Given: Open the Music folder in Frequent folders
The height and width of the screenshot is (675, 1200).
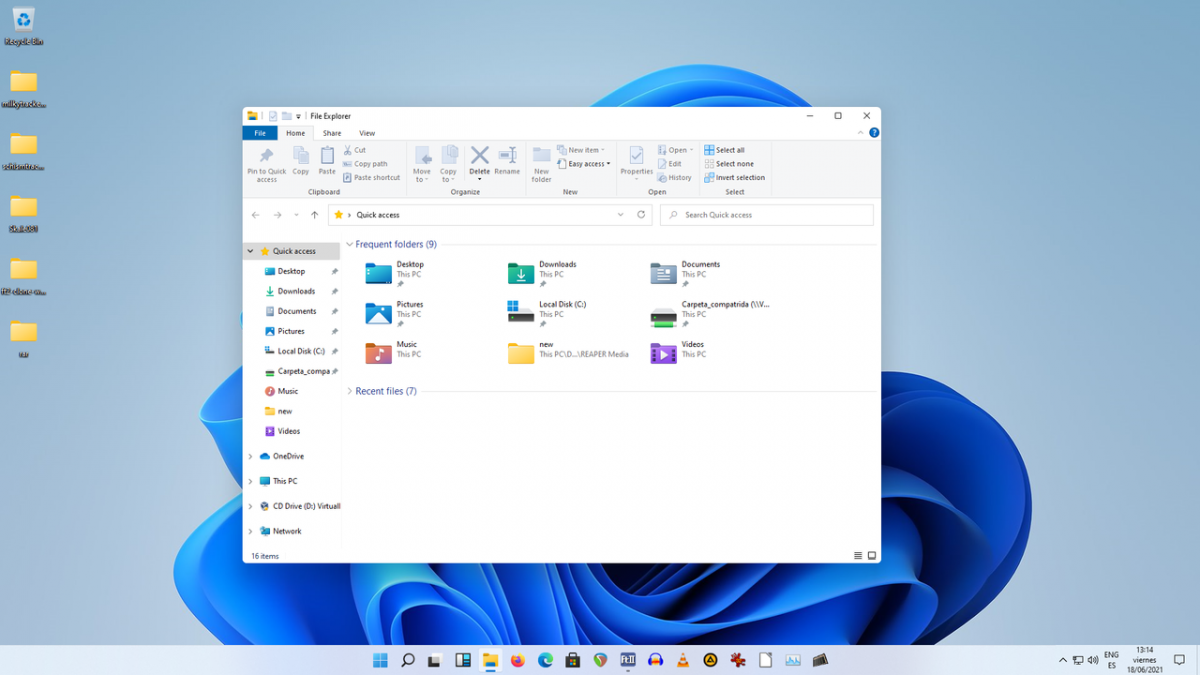Looking at the screenshot, I should (379, 352).
